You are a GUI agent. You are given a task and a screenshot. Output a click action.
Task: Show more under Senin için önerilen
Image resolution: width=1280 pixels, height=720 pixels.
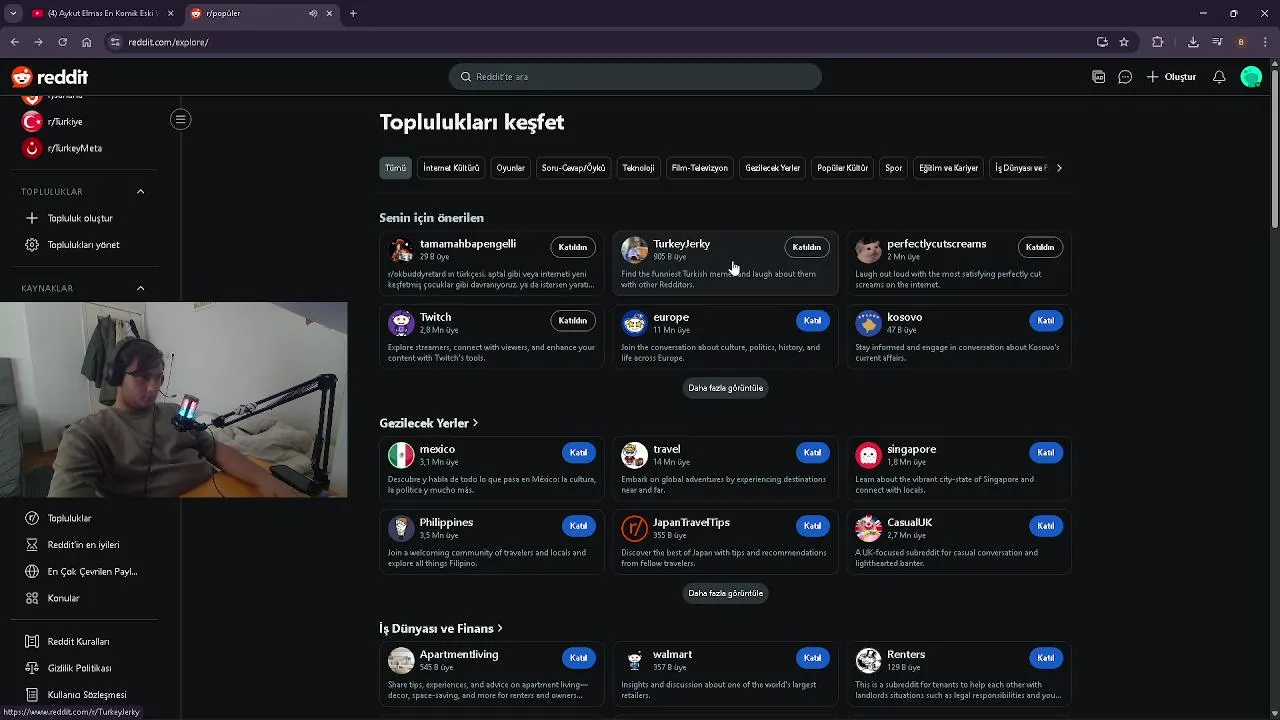(x=725, y=388)
